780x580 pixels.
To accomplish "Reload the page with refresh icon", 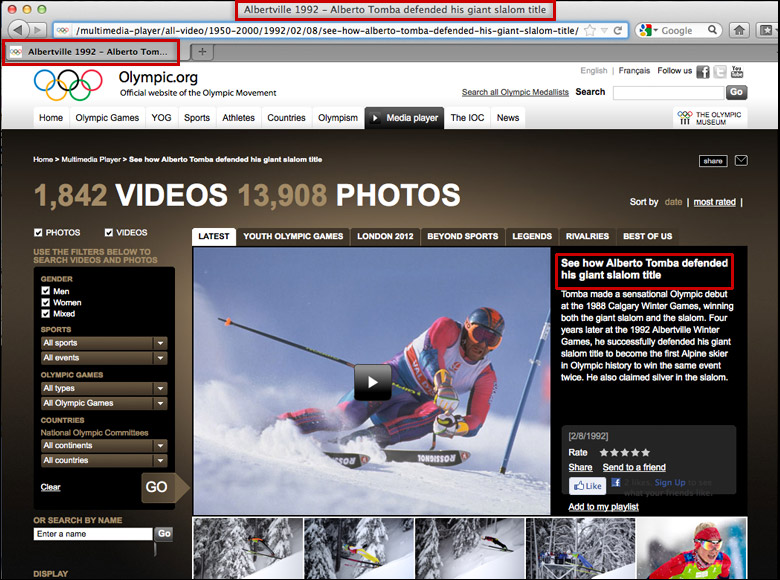I will click(618, 30).
